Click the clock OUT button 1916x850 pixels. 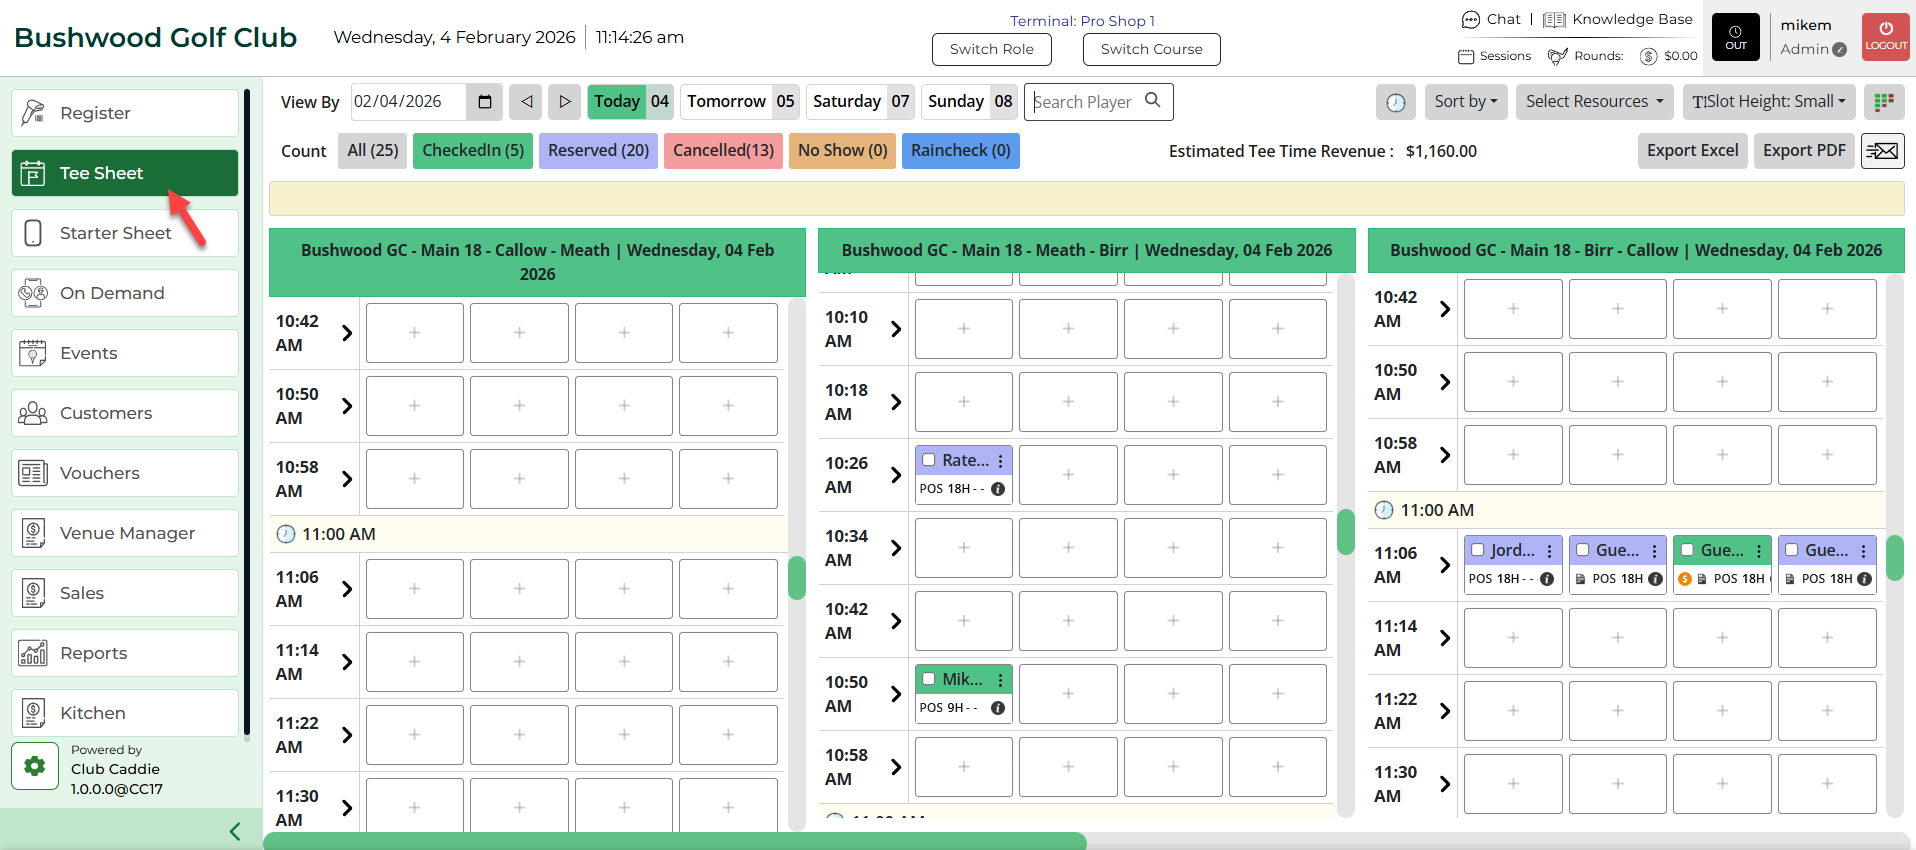click(1736, 37)
